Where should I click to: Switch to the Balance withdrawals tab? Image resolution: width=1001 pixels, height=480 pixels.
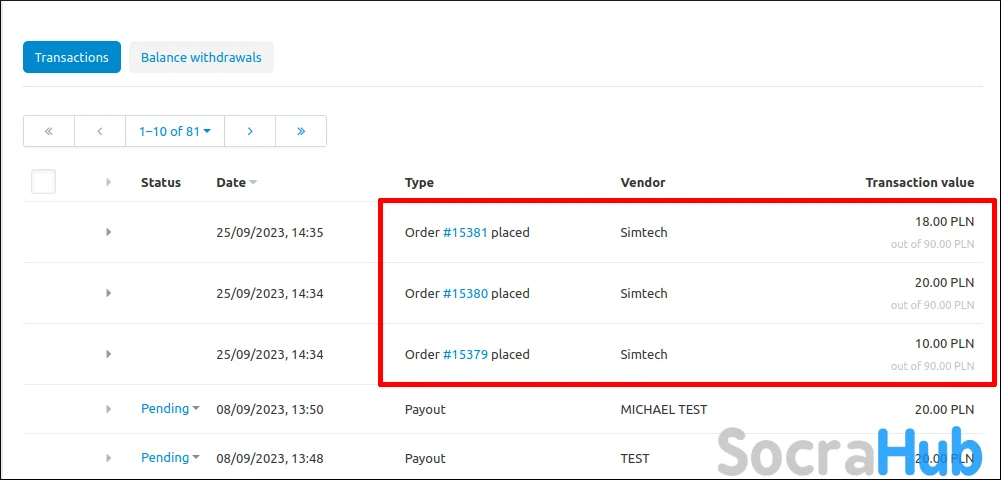tap(201, 57)
